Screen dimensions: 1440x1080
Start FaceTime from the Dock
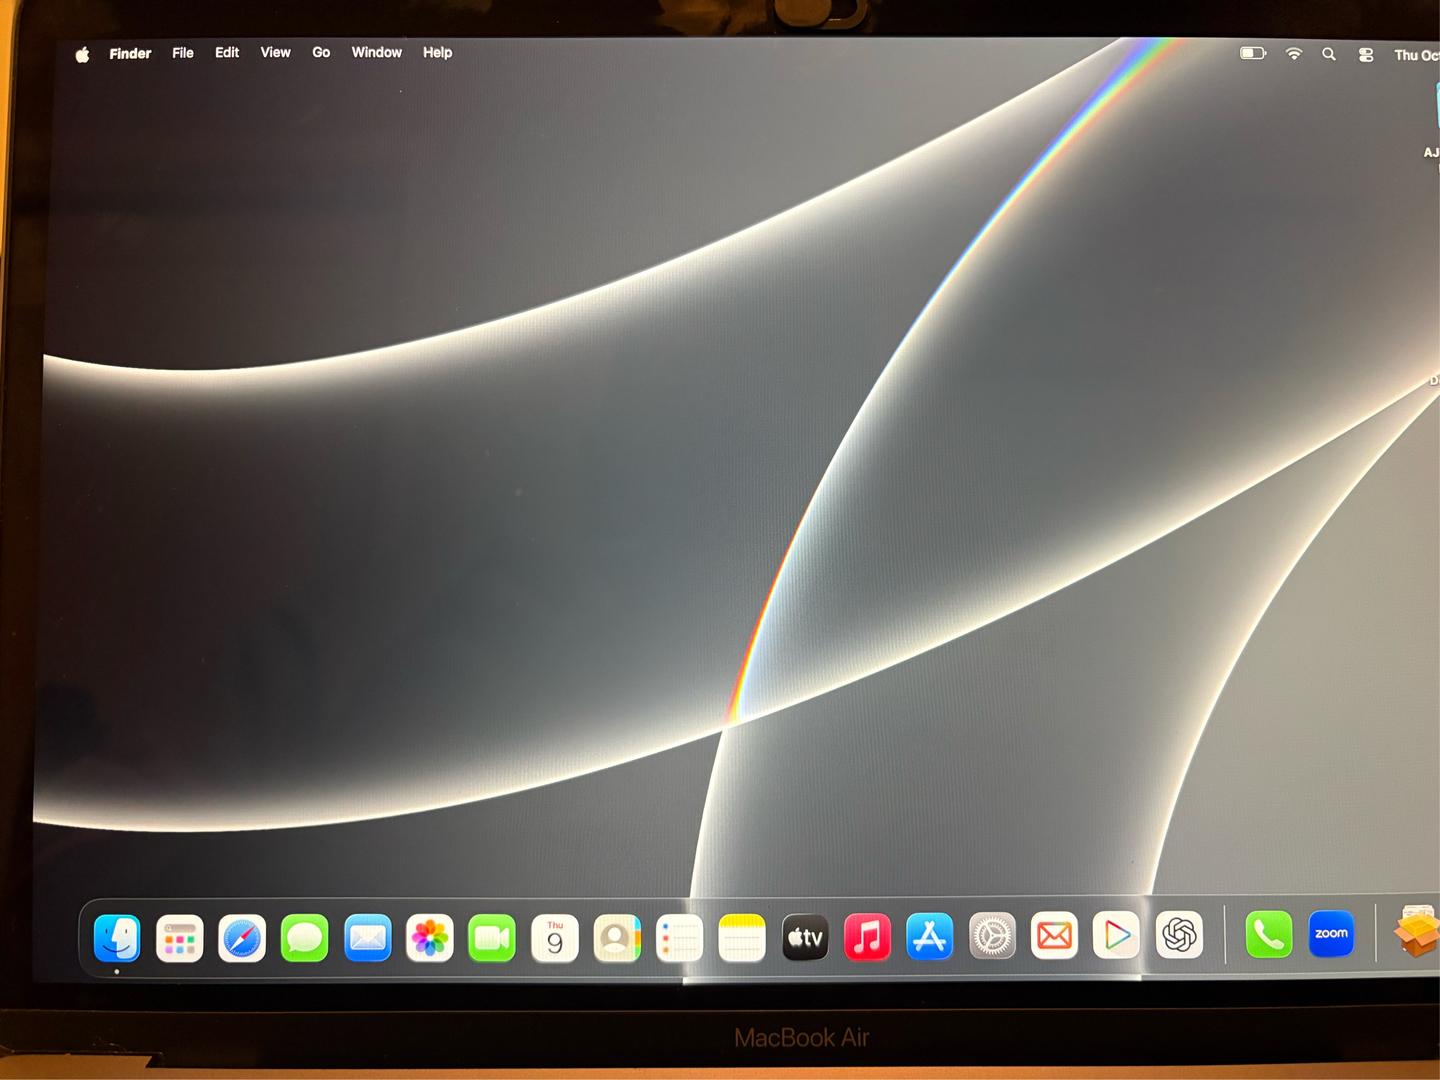point(492,938)
